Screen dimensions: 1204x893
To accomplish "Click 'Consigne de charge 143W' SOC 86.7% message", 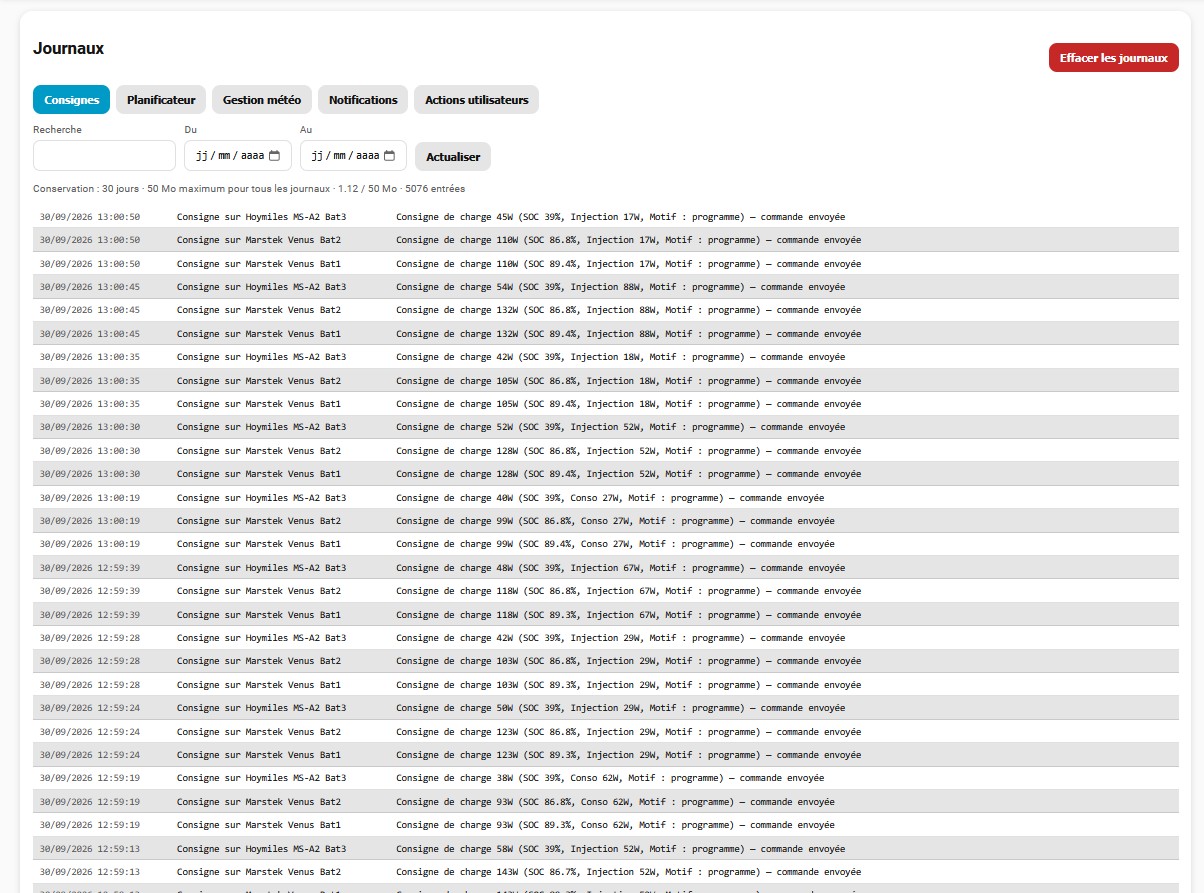I will click(628, 872).
